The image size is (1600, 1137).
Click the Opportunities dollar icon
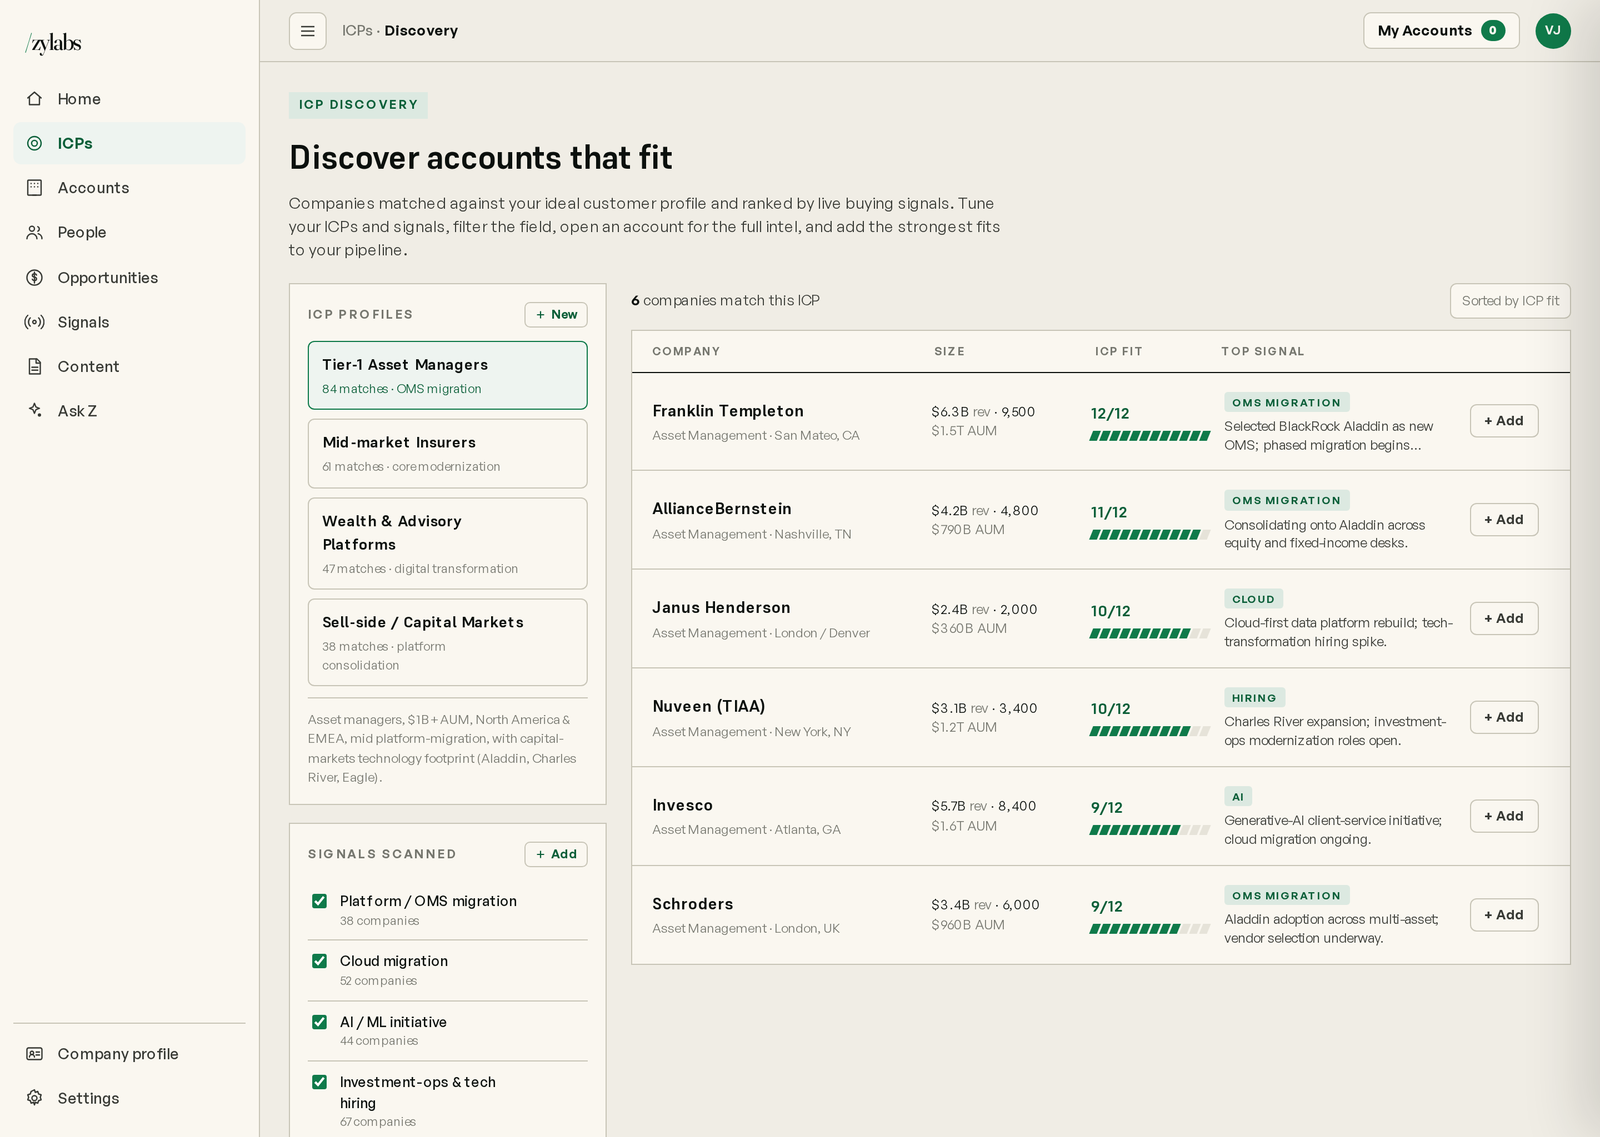(35, 277)
